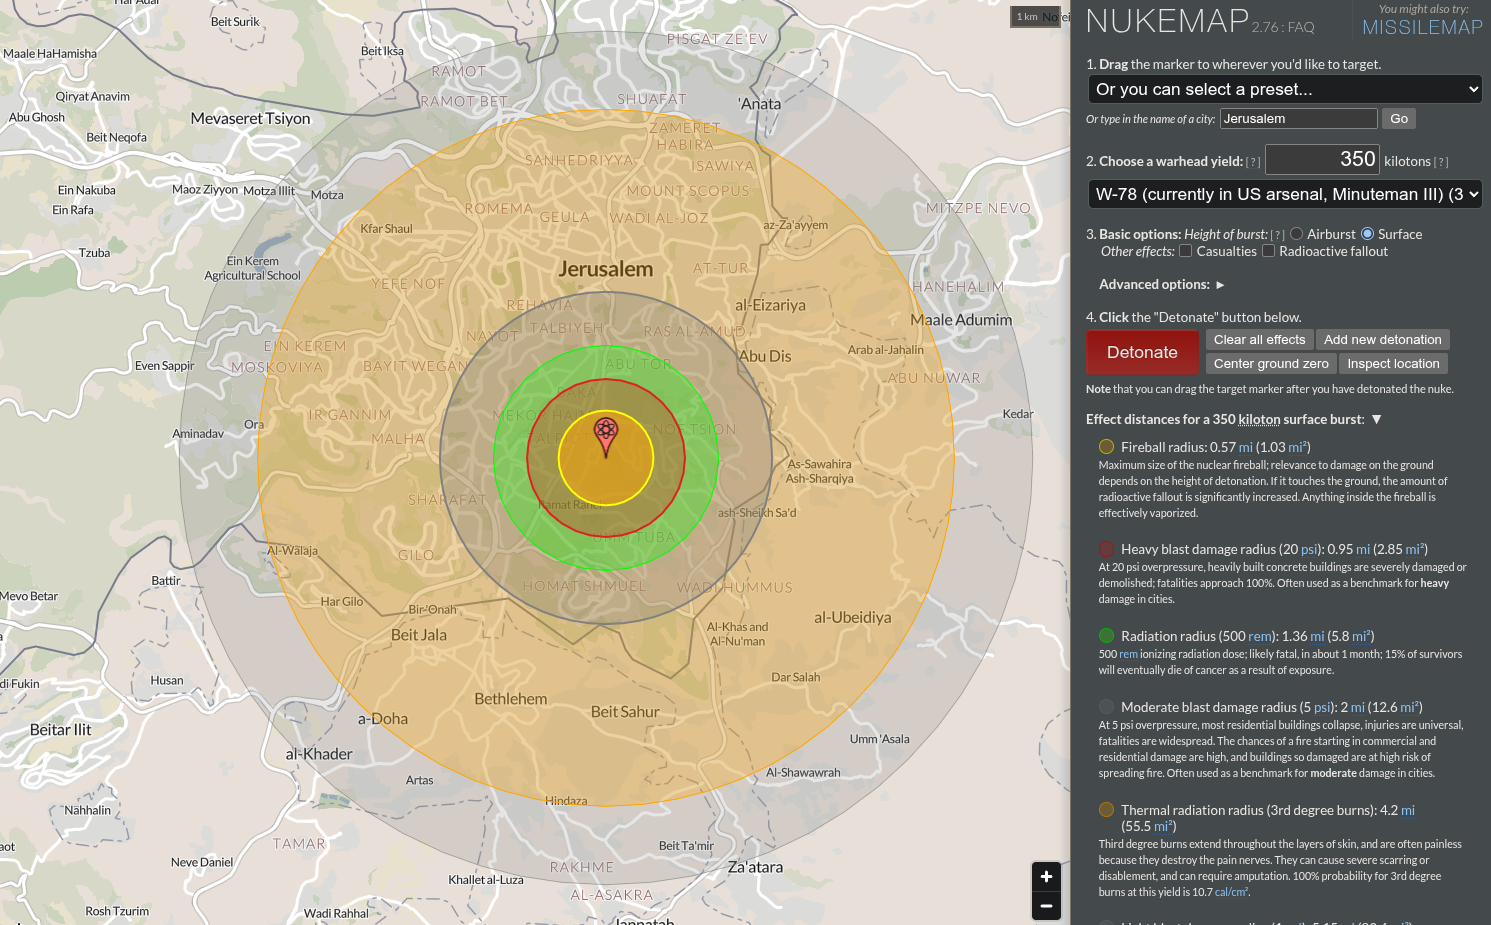Click the yellow Fireball radius color swatch
Viewport: 1491px width, 925px height.
1107,447
